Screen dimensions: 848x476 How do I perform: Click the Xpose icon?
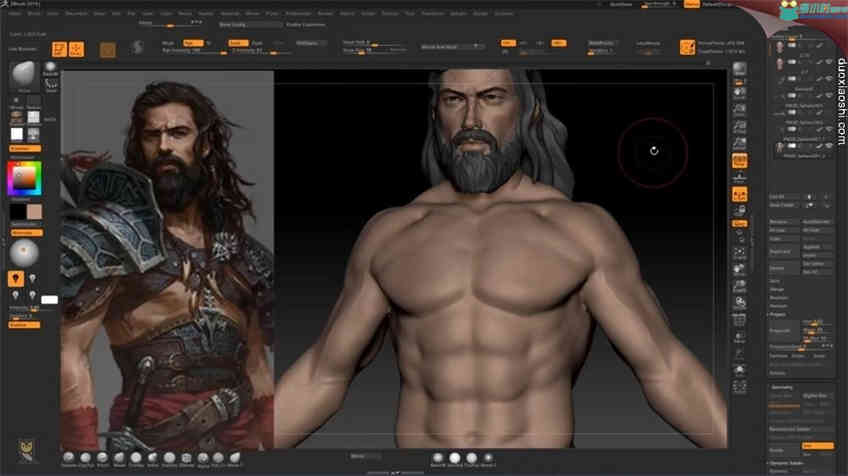740,386
